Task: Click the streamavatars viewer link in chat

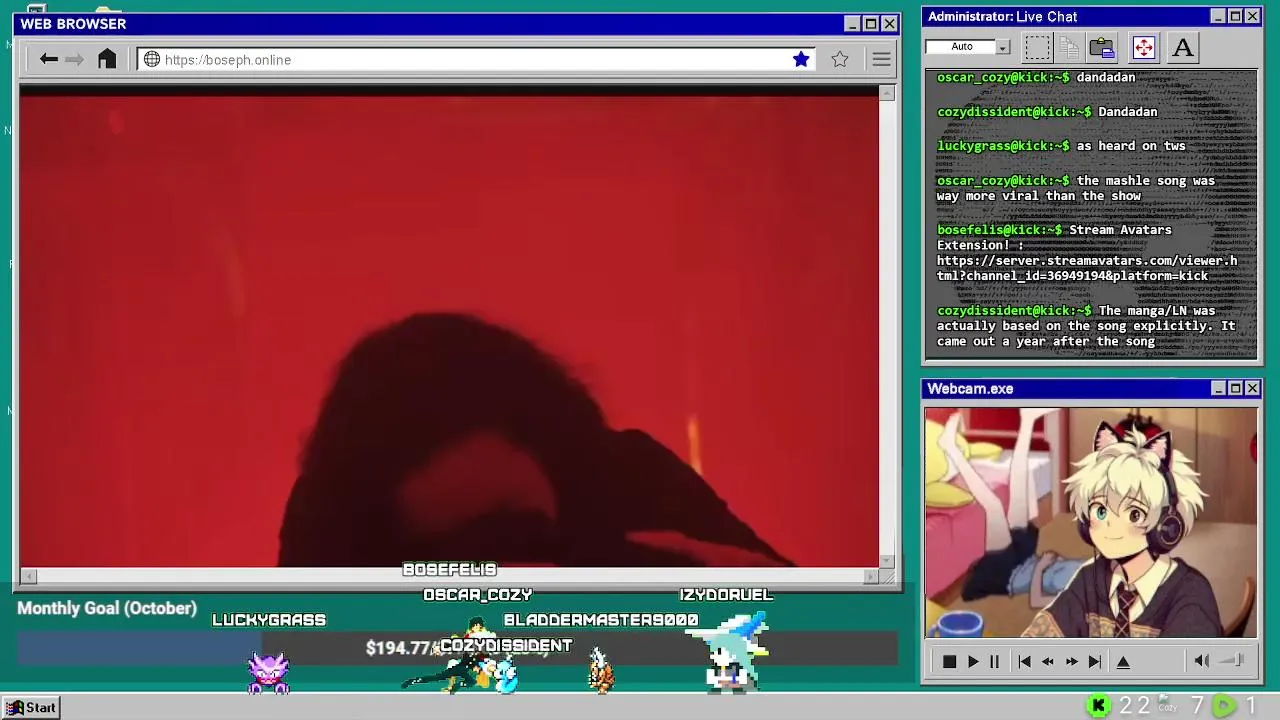Action: coord(1087,268)
